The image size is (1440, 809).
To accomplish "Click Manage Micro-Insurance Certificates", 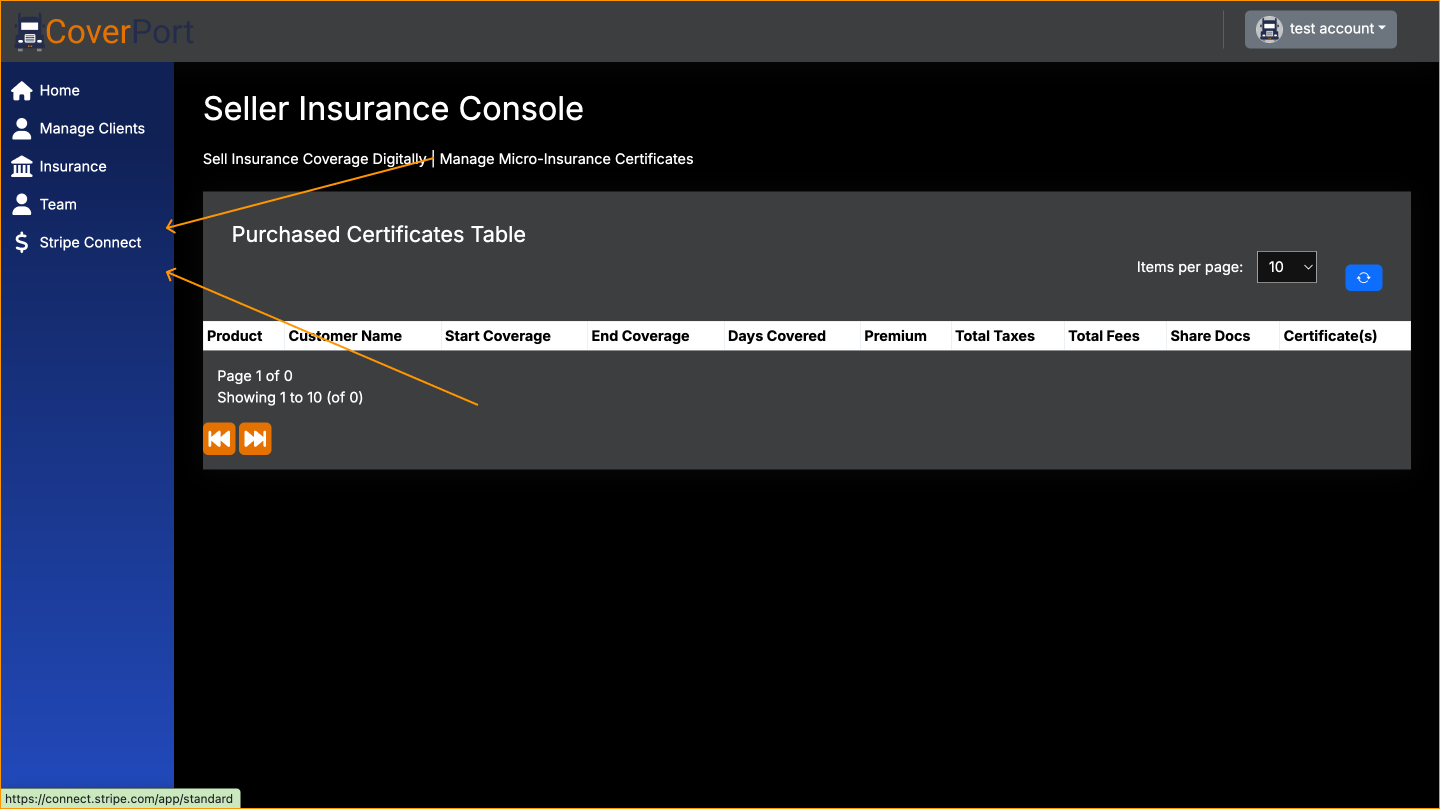I will [566, 158].
